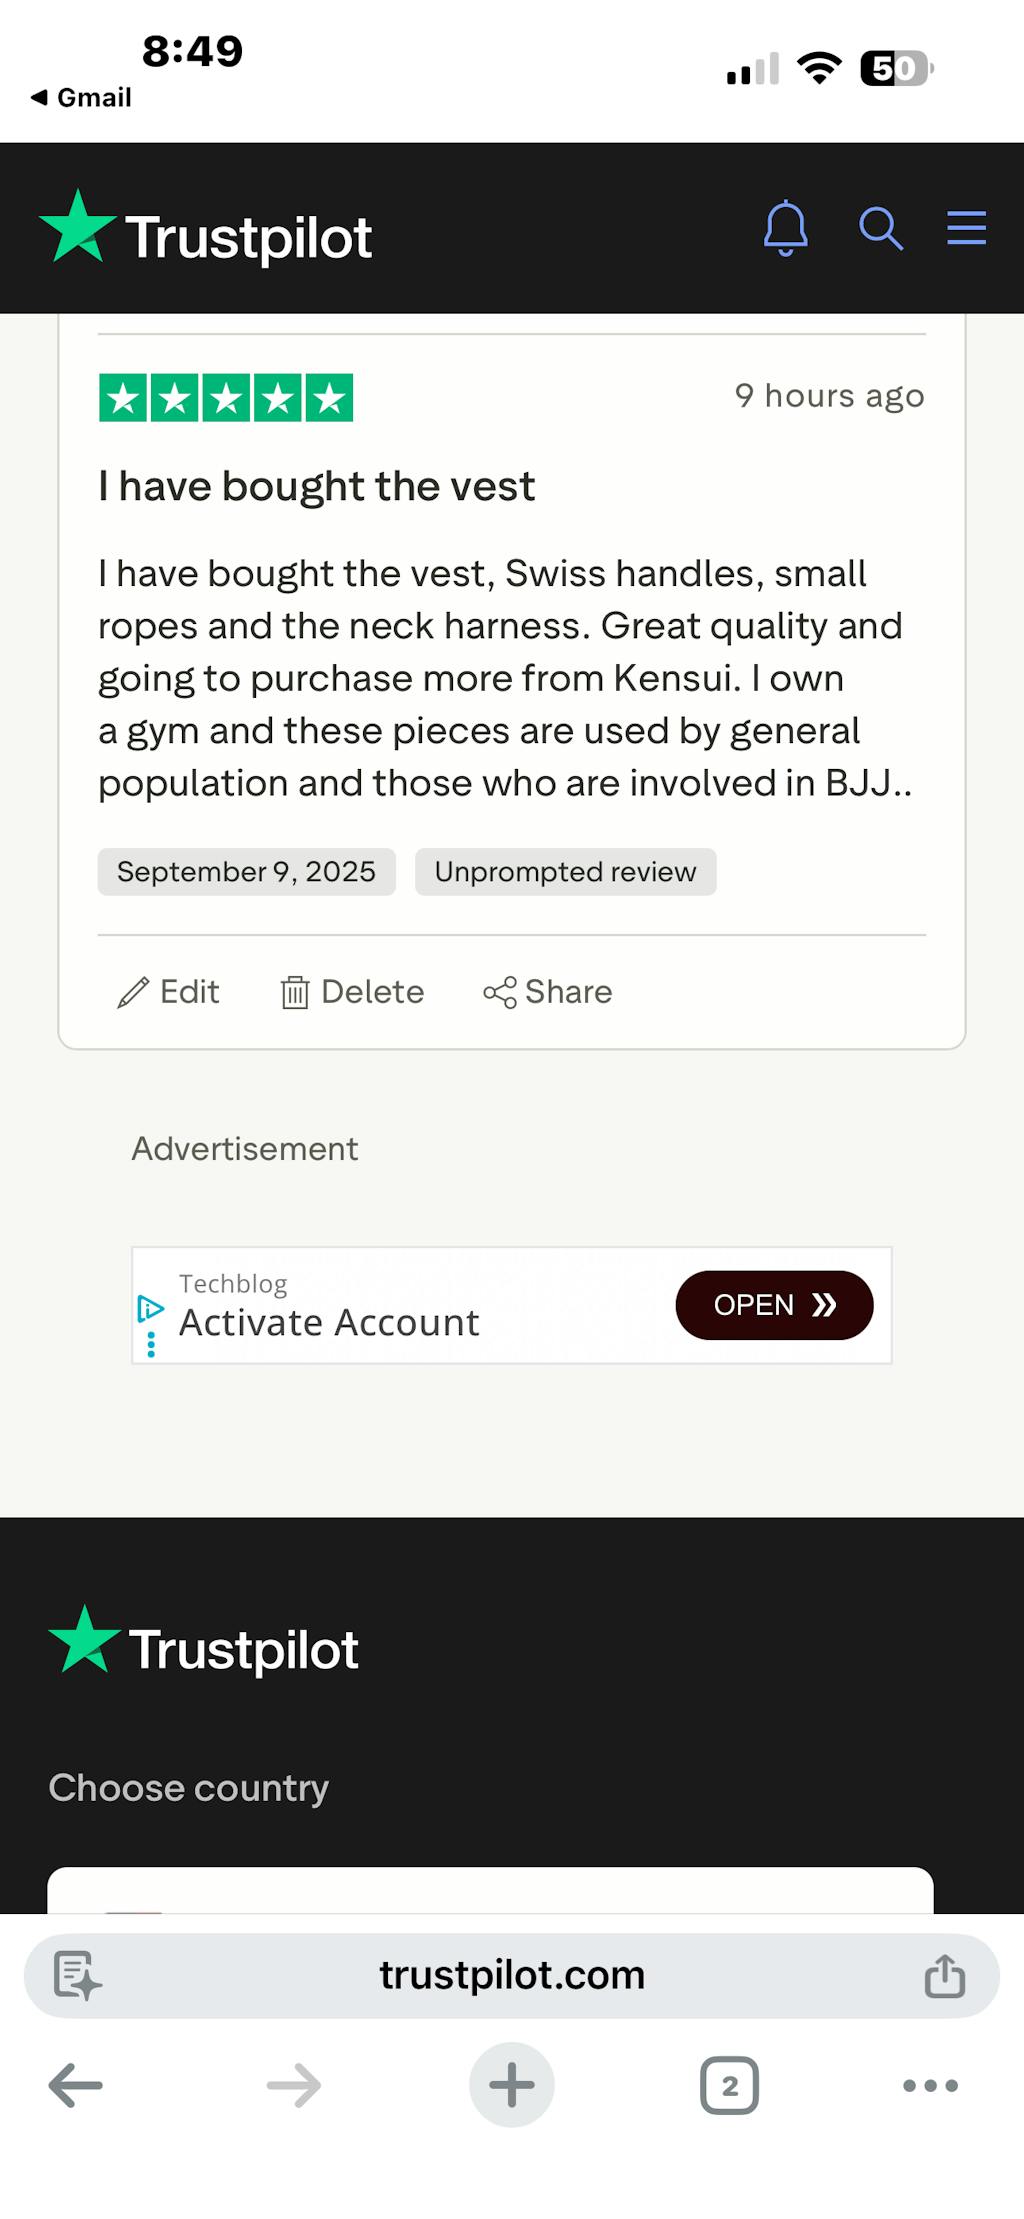
Task: Edit the vest review
Action: (x=168, y=992)
